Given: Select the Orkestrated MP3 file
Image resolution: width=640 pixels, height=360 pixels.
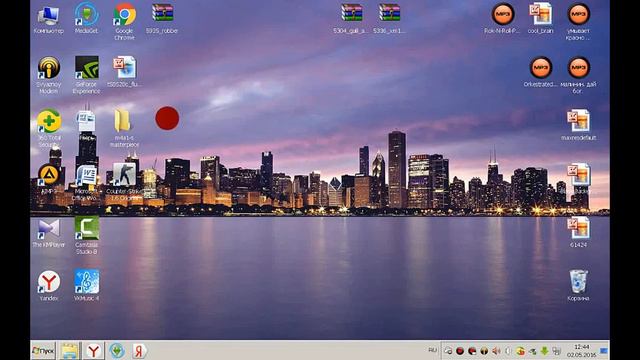Looking at the screenshot, I should coord(540,72).
